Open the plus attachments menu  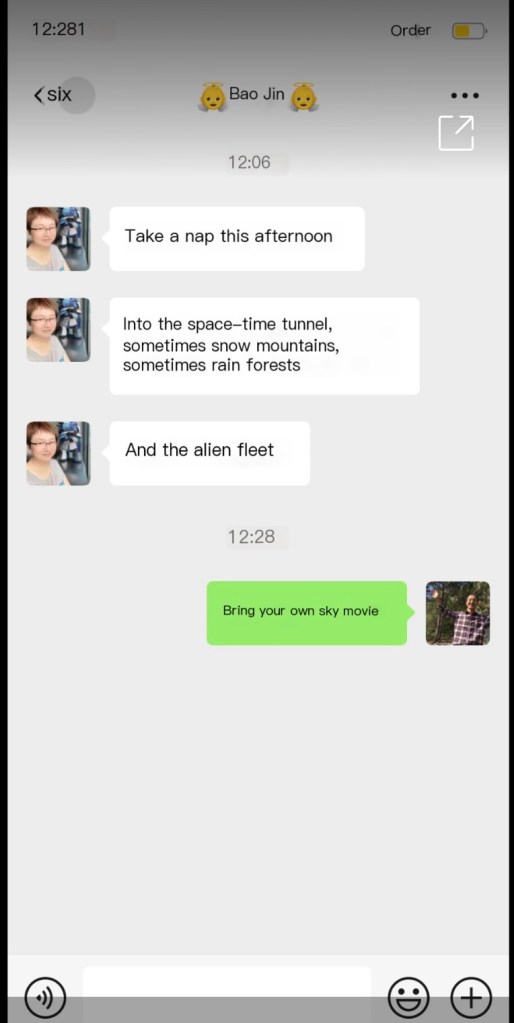471,998
